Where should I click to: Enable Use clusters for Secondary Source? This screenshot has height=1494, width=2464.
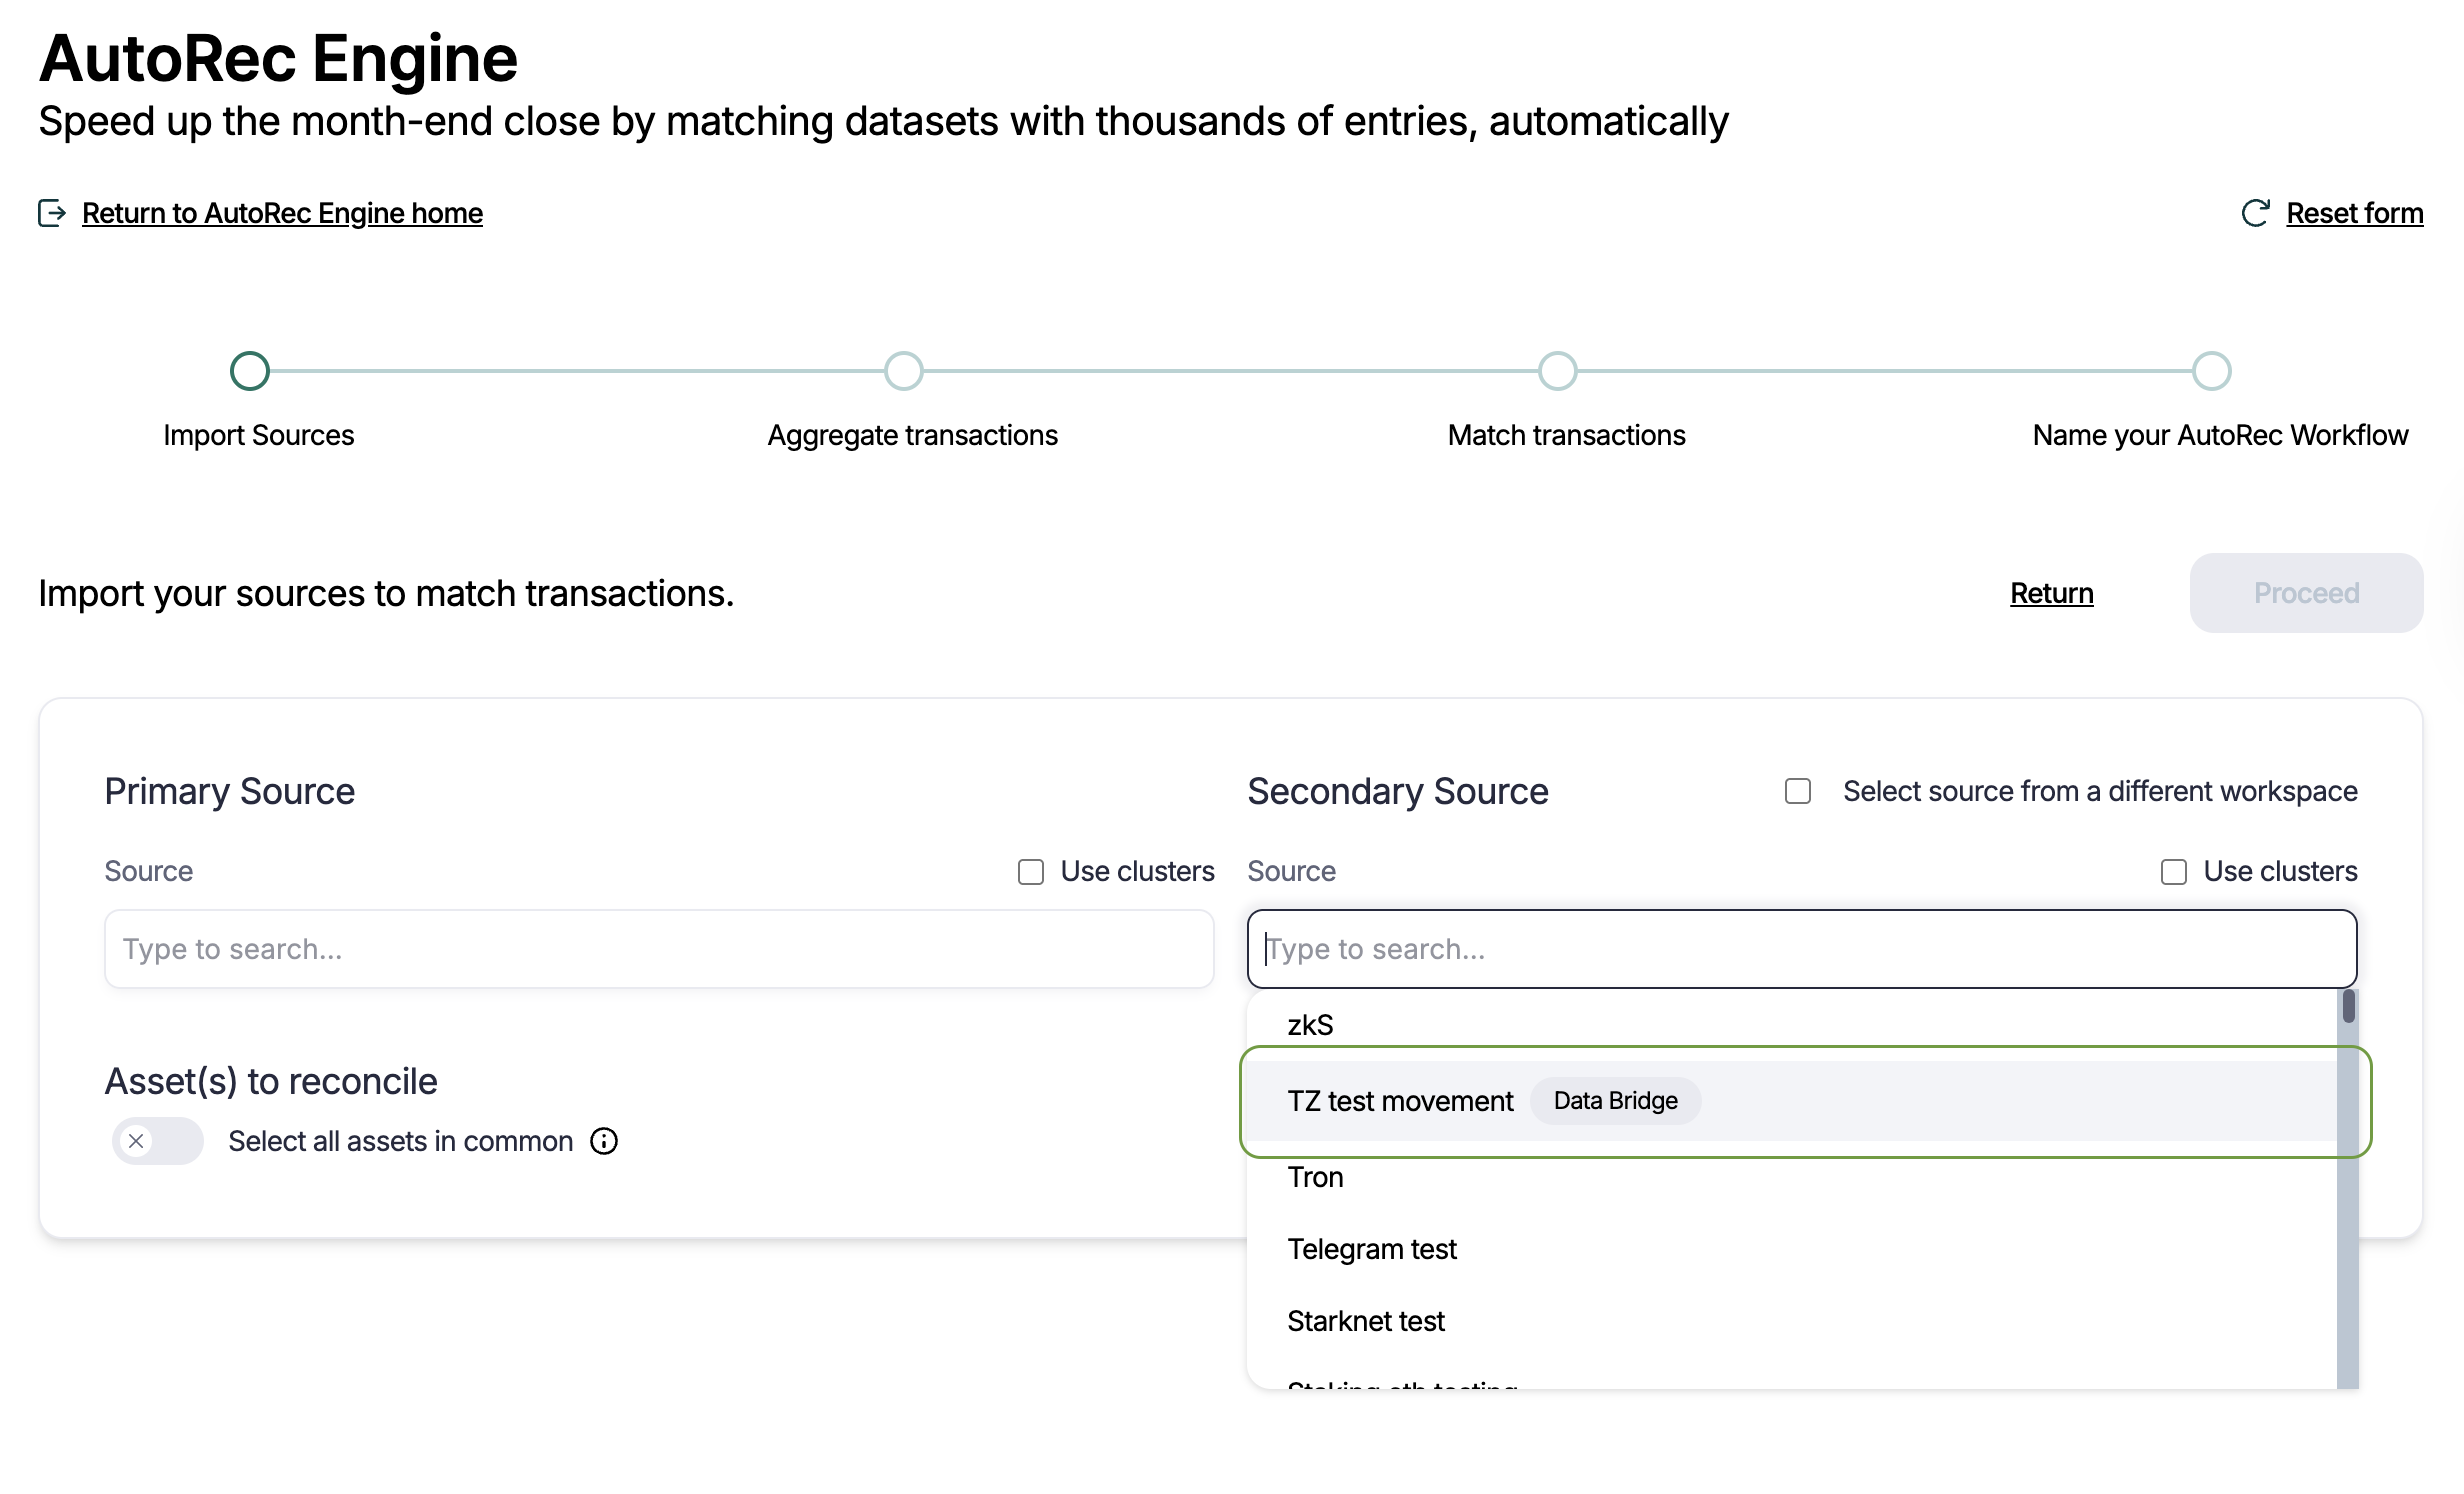click(x=2174, y=872)
